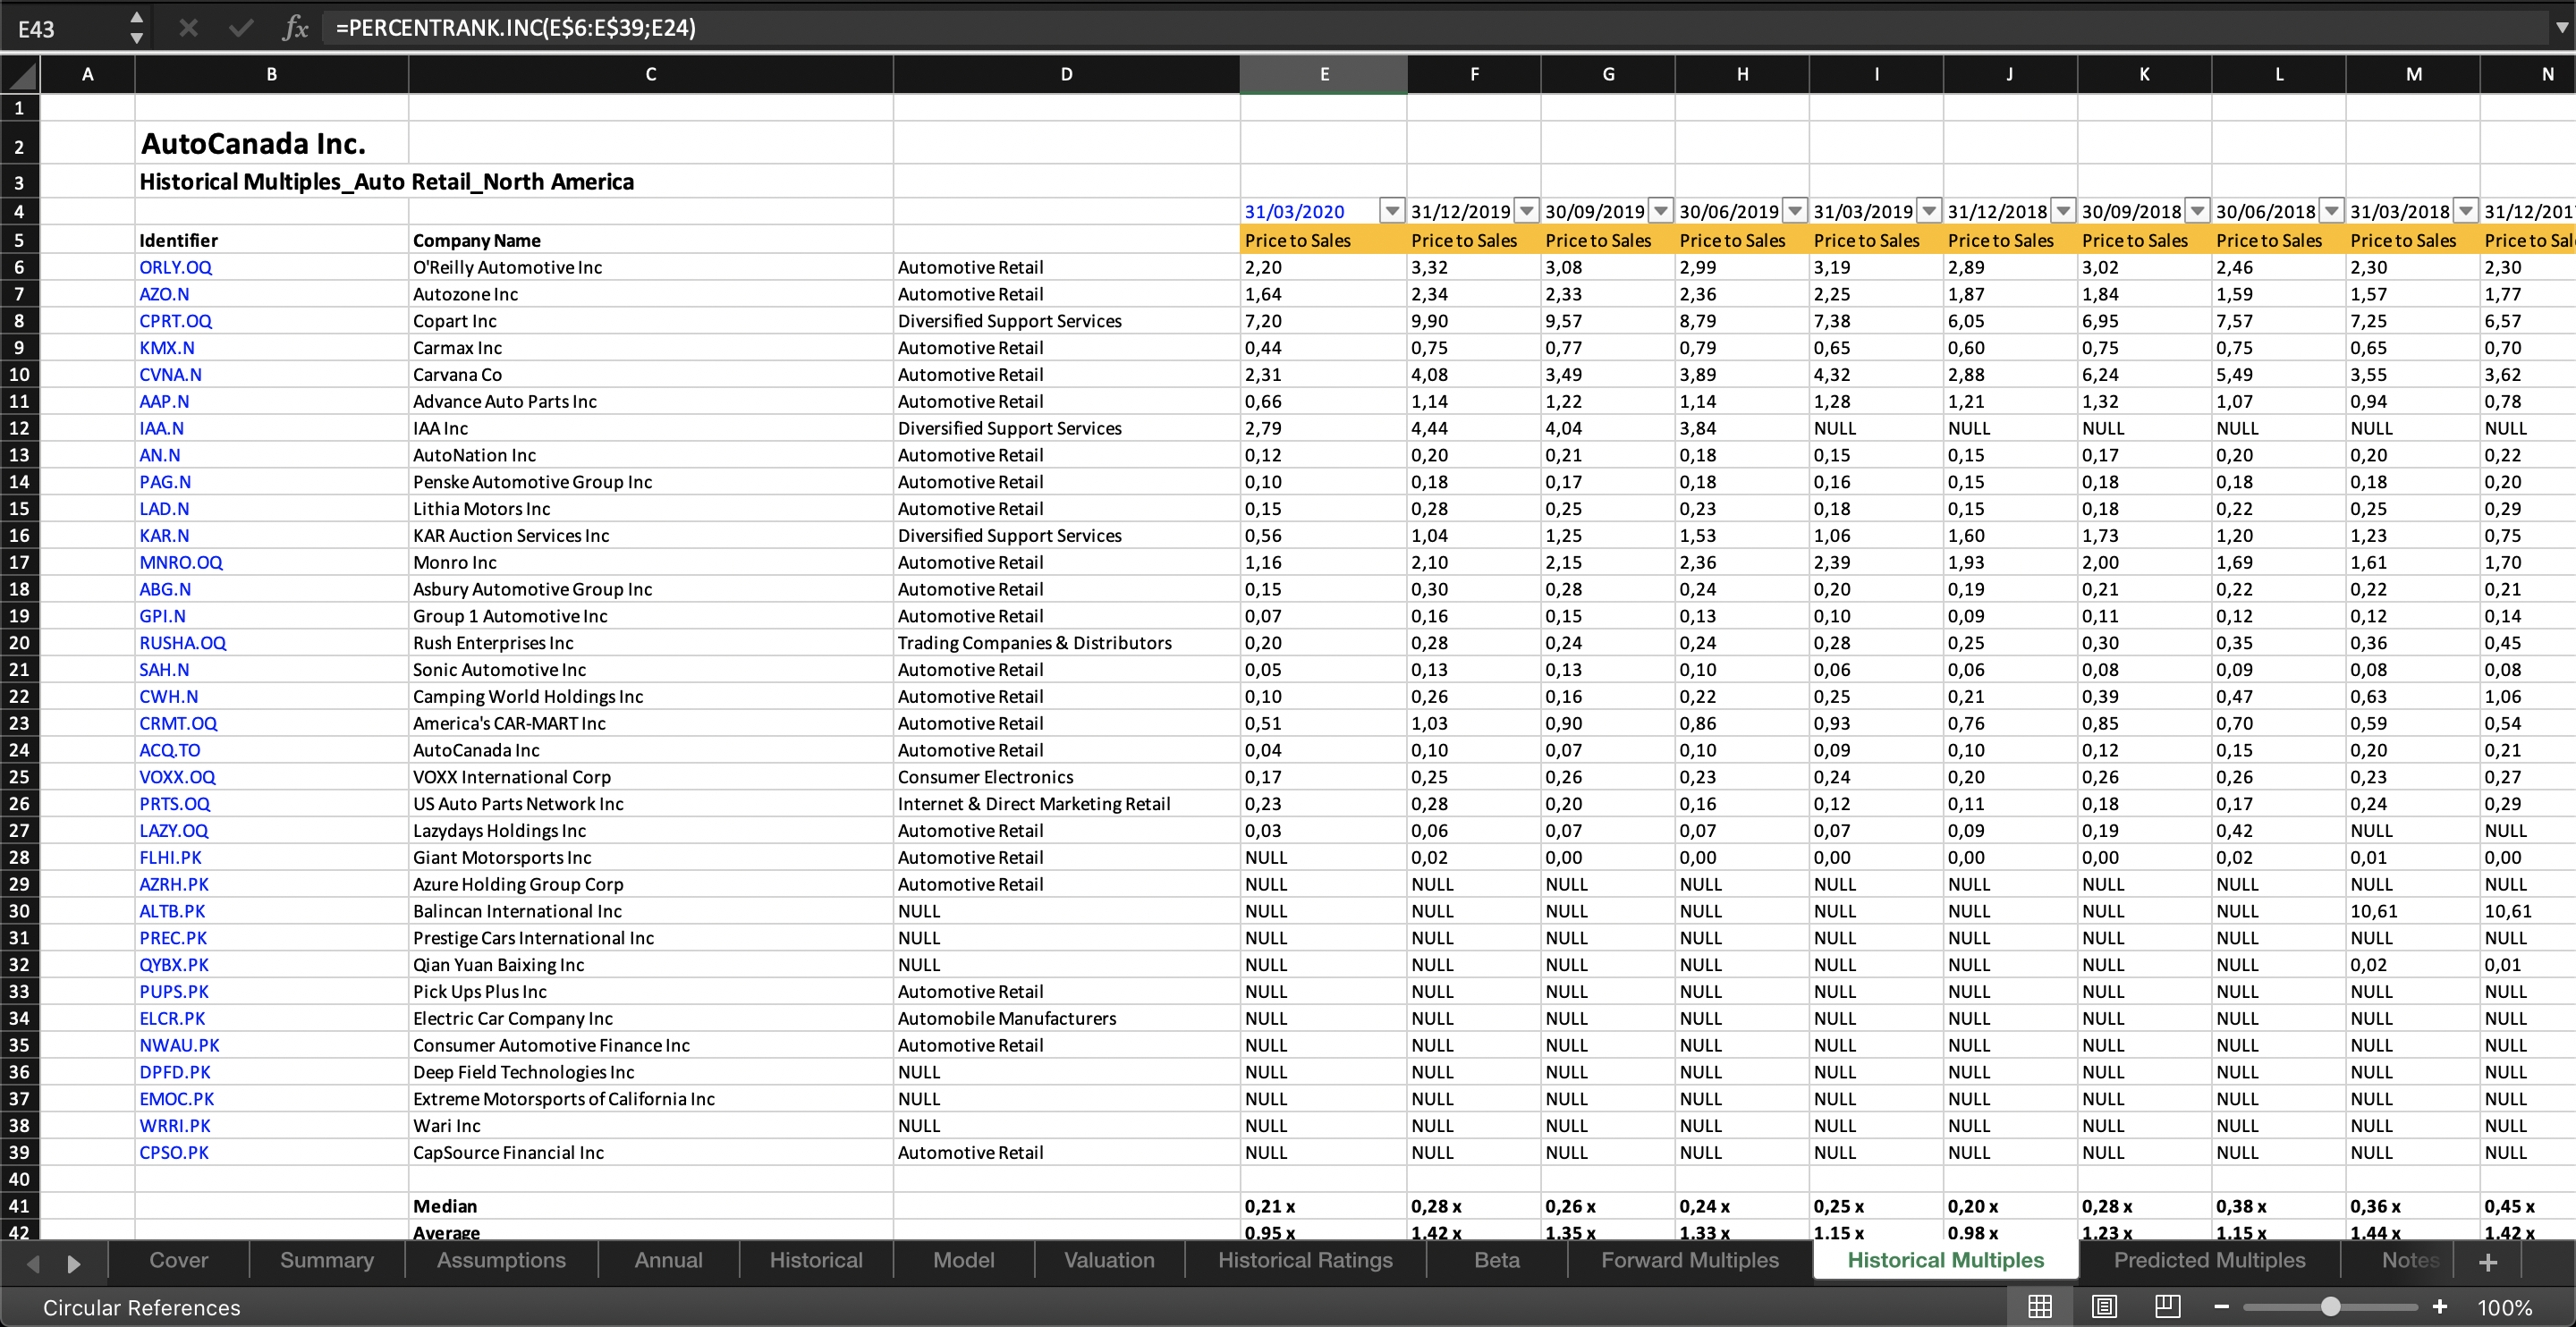This screenshot has width=2576, height=1327.
Task: Cancel the formula entry with X icon
Action: coord(188,28)
